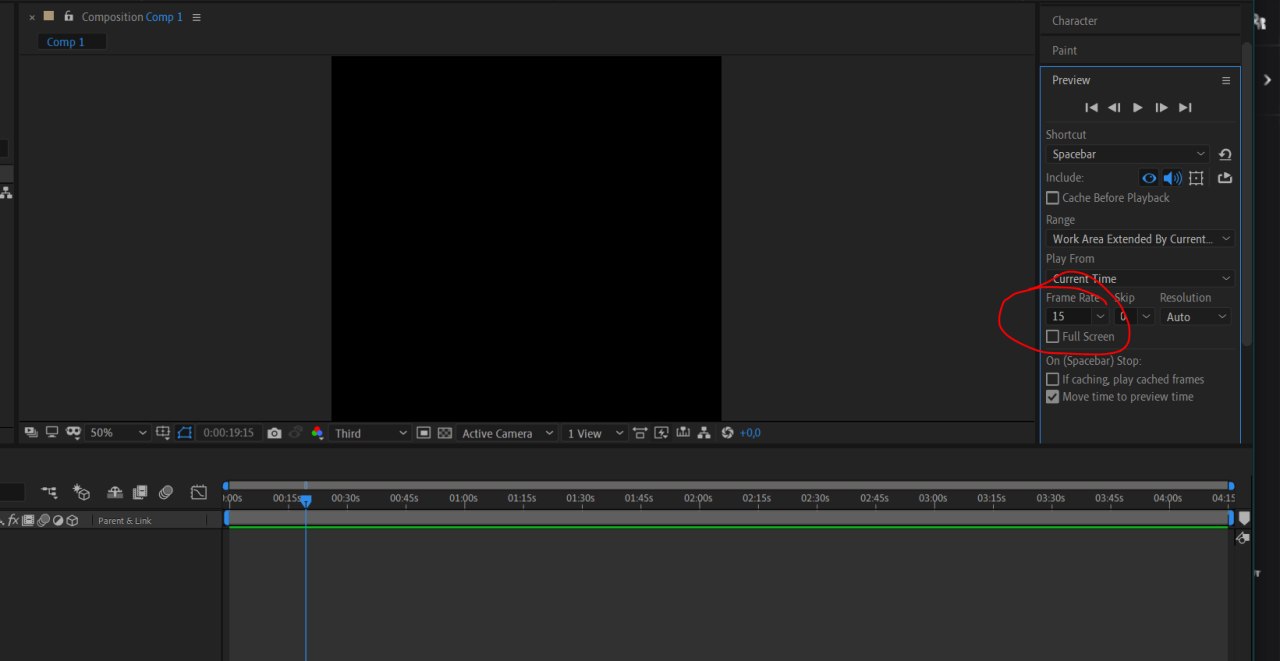Screen dimensions: 1280x661
Task: Open the Range dropdown Work Area Extended
Action: pyautogui.click(x=1140, y=239)
